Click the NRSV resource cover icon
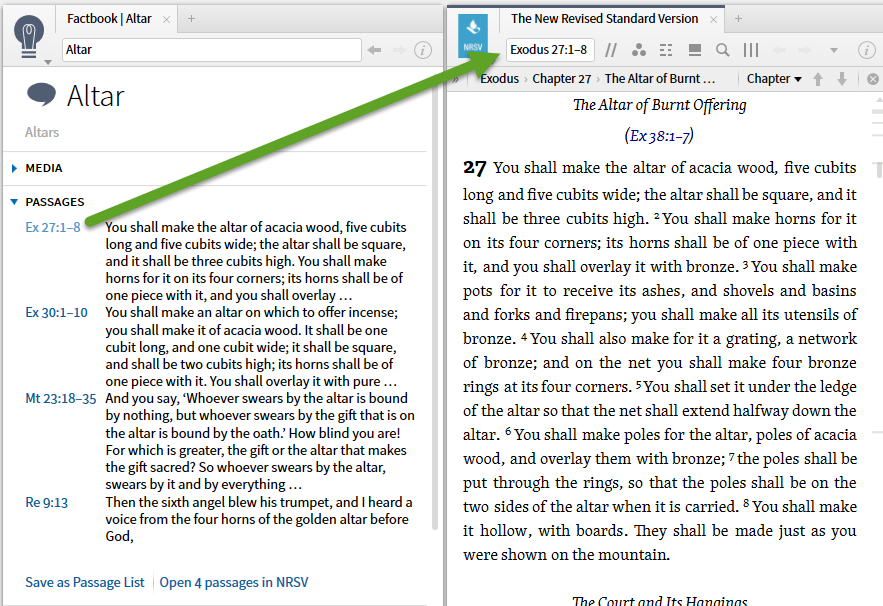 coord(473,35)
